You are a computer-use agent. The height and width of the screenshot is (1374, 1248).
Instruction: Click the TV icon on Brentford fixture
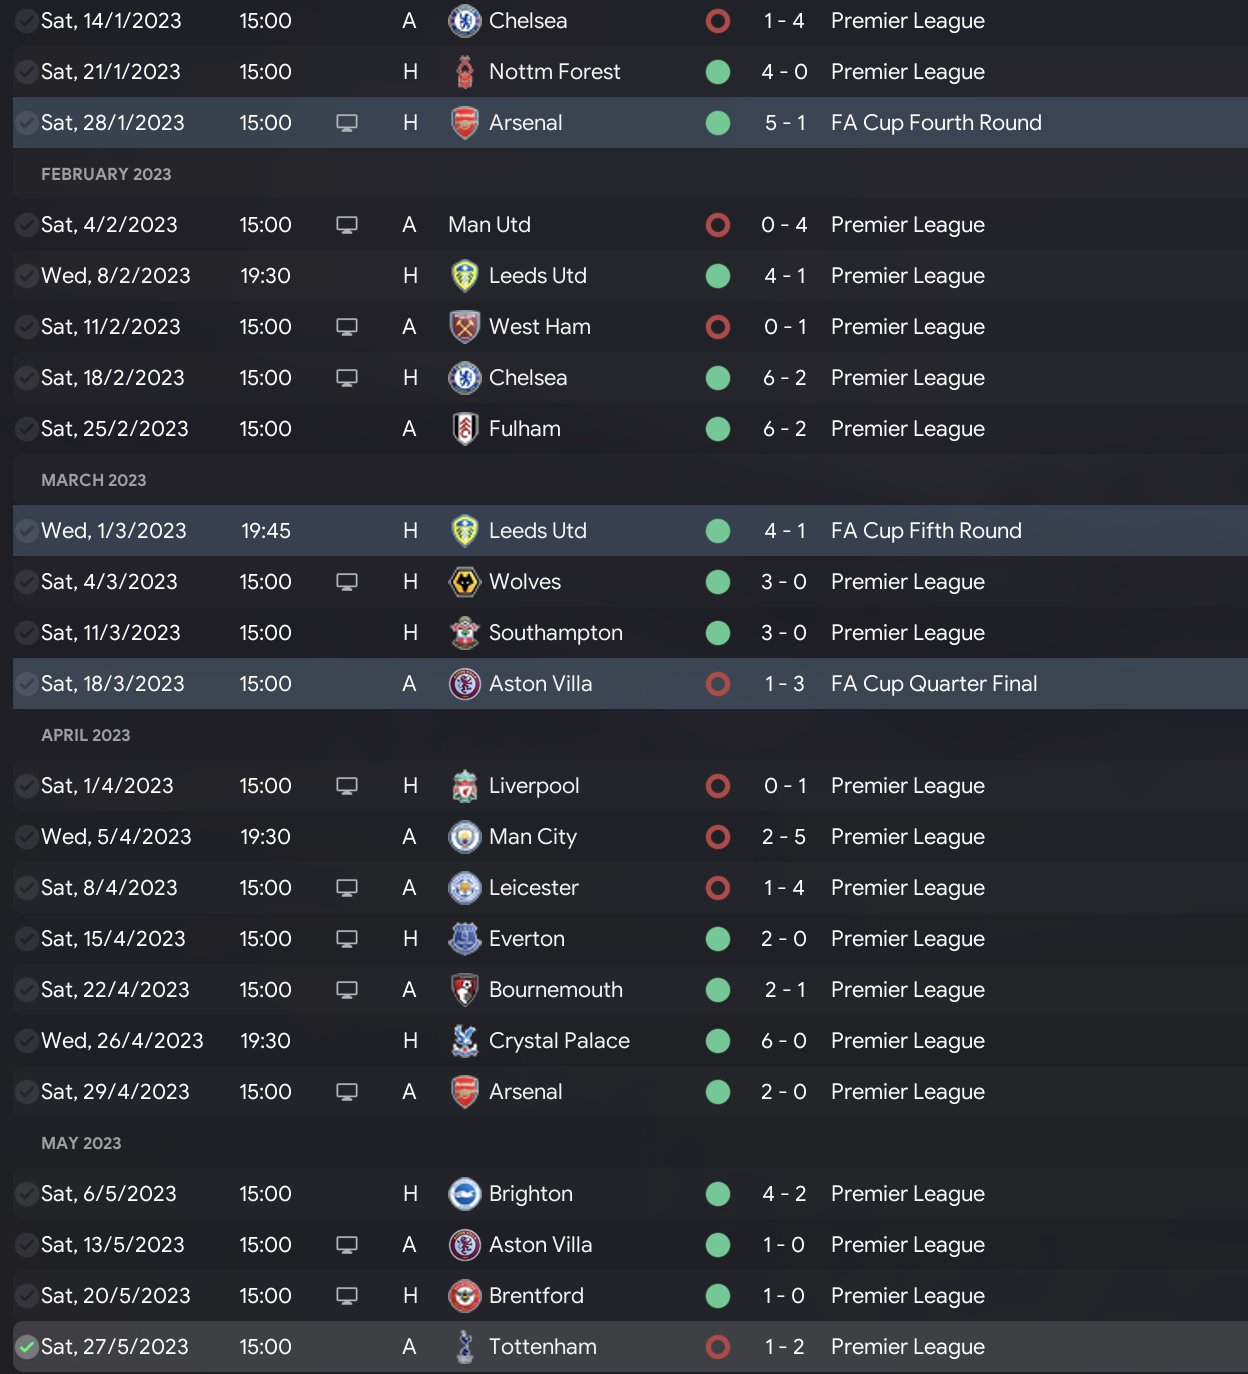tap(347, 1296)
